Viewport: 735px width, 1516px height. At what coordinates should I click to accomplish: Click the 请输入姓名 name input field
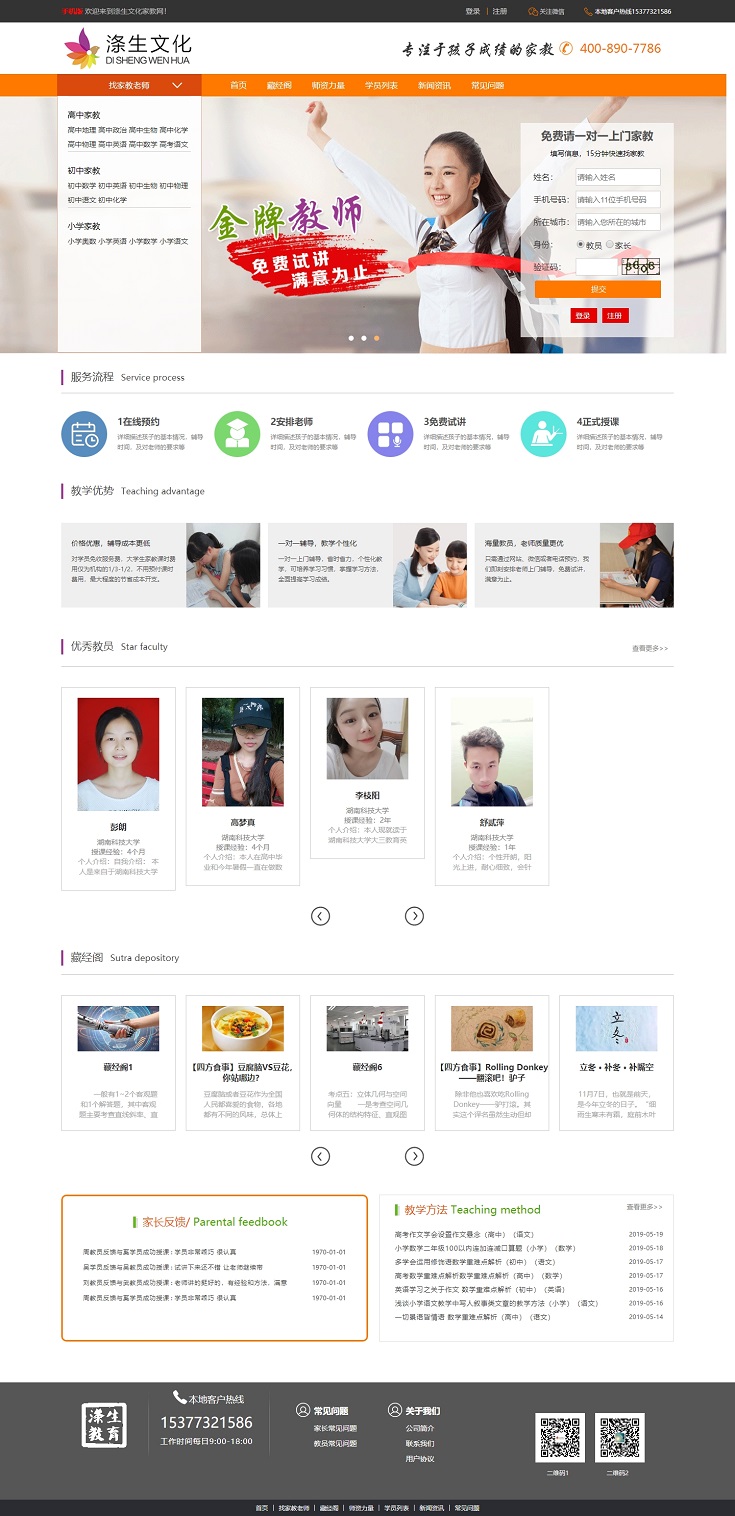617,177
